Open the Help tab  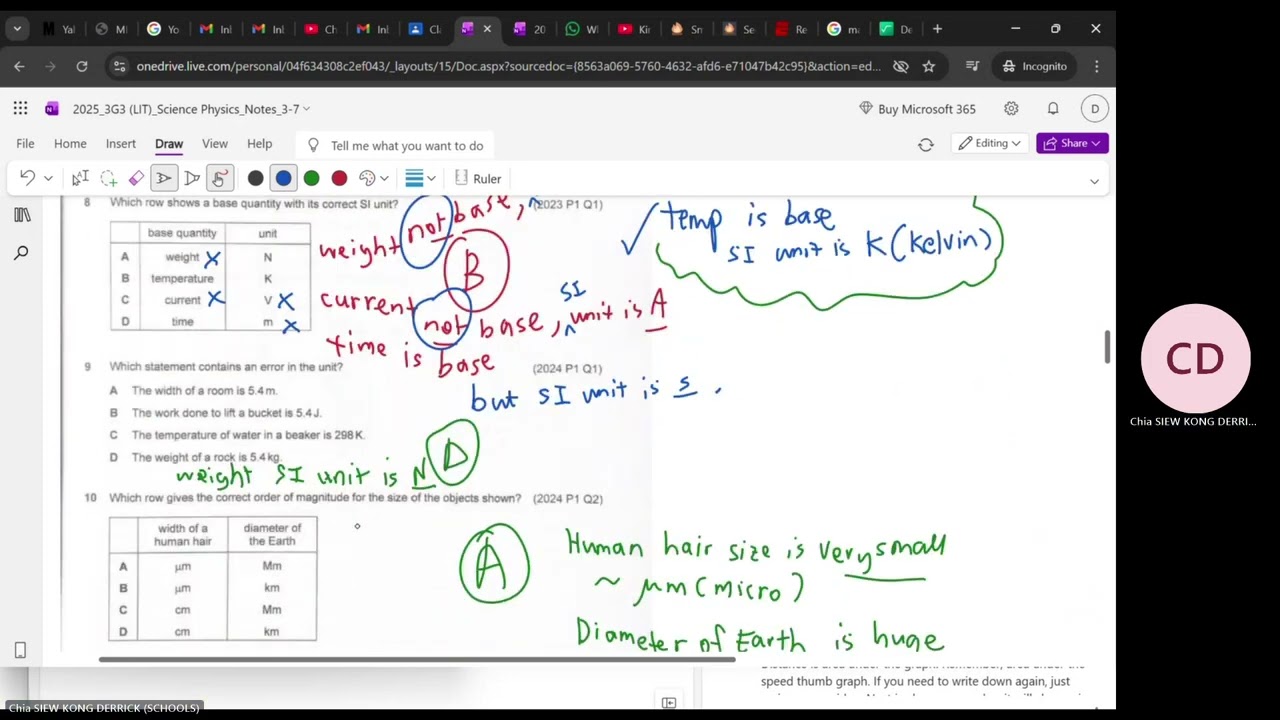(259, 144)
